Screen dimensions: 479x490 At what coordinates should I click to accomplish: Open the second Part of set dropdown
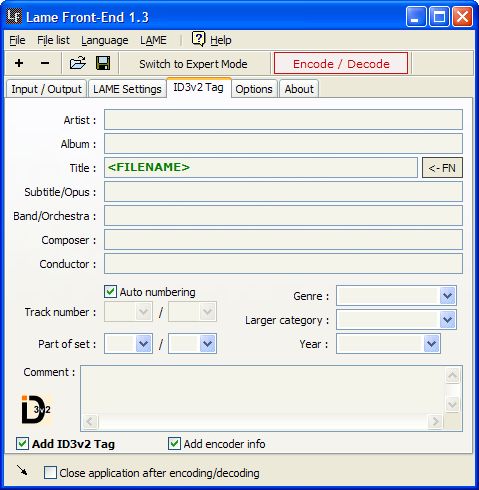208,343
